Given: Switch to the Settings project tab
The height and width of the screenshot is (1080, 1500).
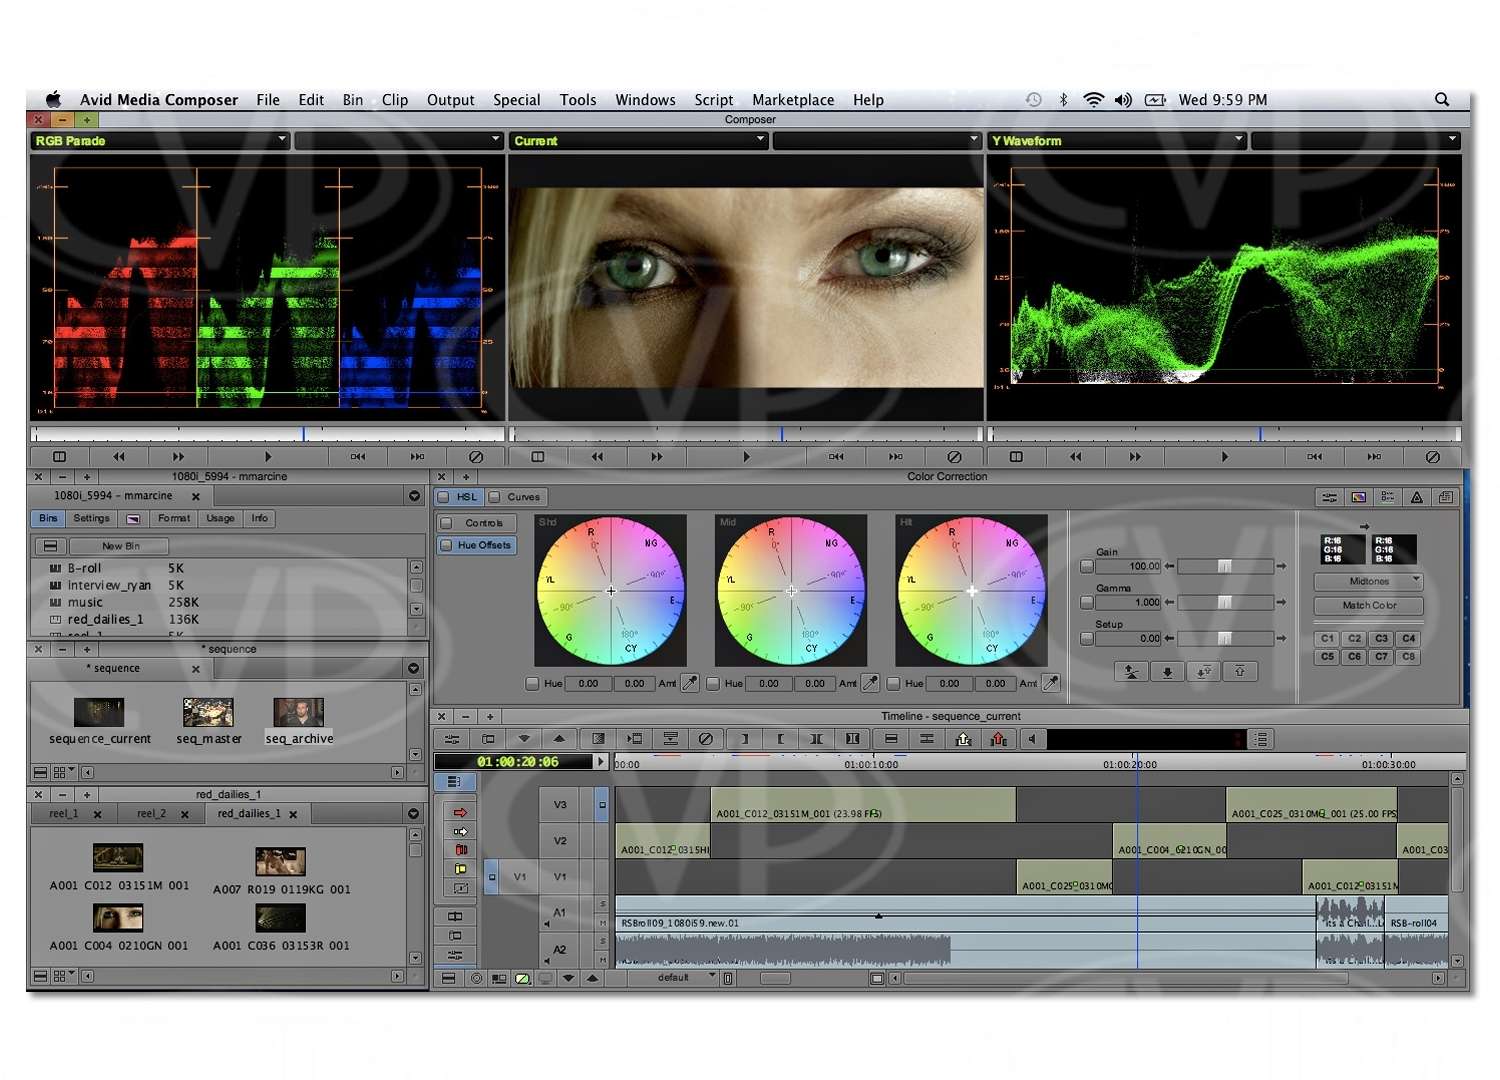Looking at the screenshot, I should (91, 518).
